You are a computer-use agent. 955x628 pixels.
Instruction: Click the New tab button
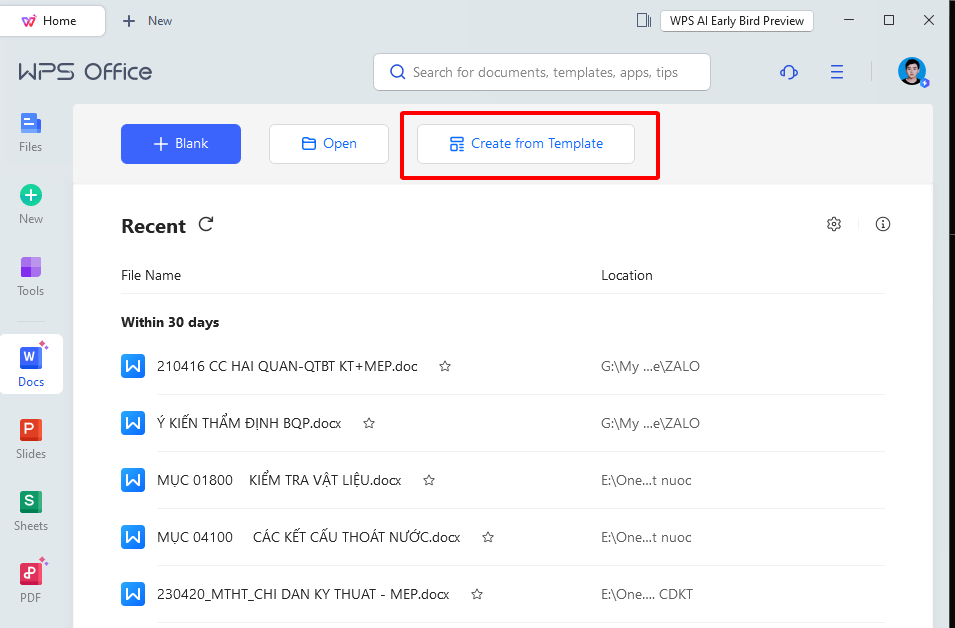coord(147,21)
